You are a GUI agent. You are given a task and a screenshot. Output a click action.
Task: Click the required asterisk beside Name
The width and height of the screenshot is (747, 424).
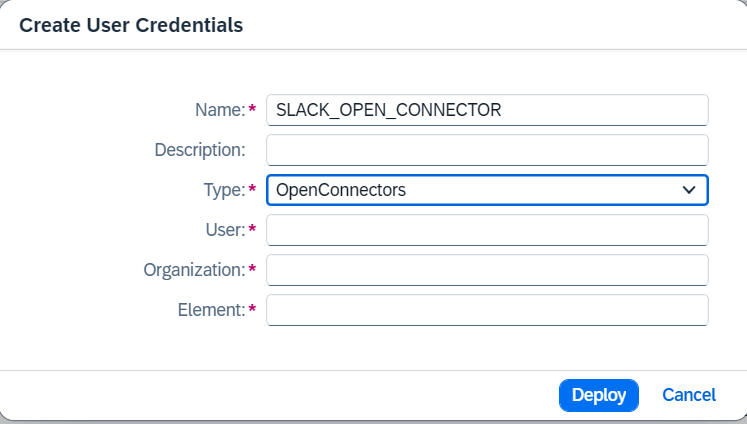point(252,109)
